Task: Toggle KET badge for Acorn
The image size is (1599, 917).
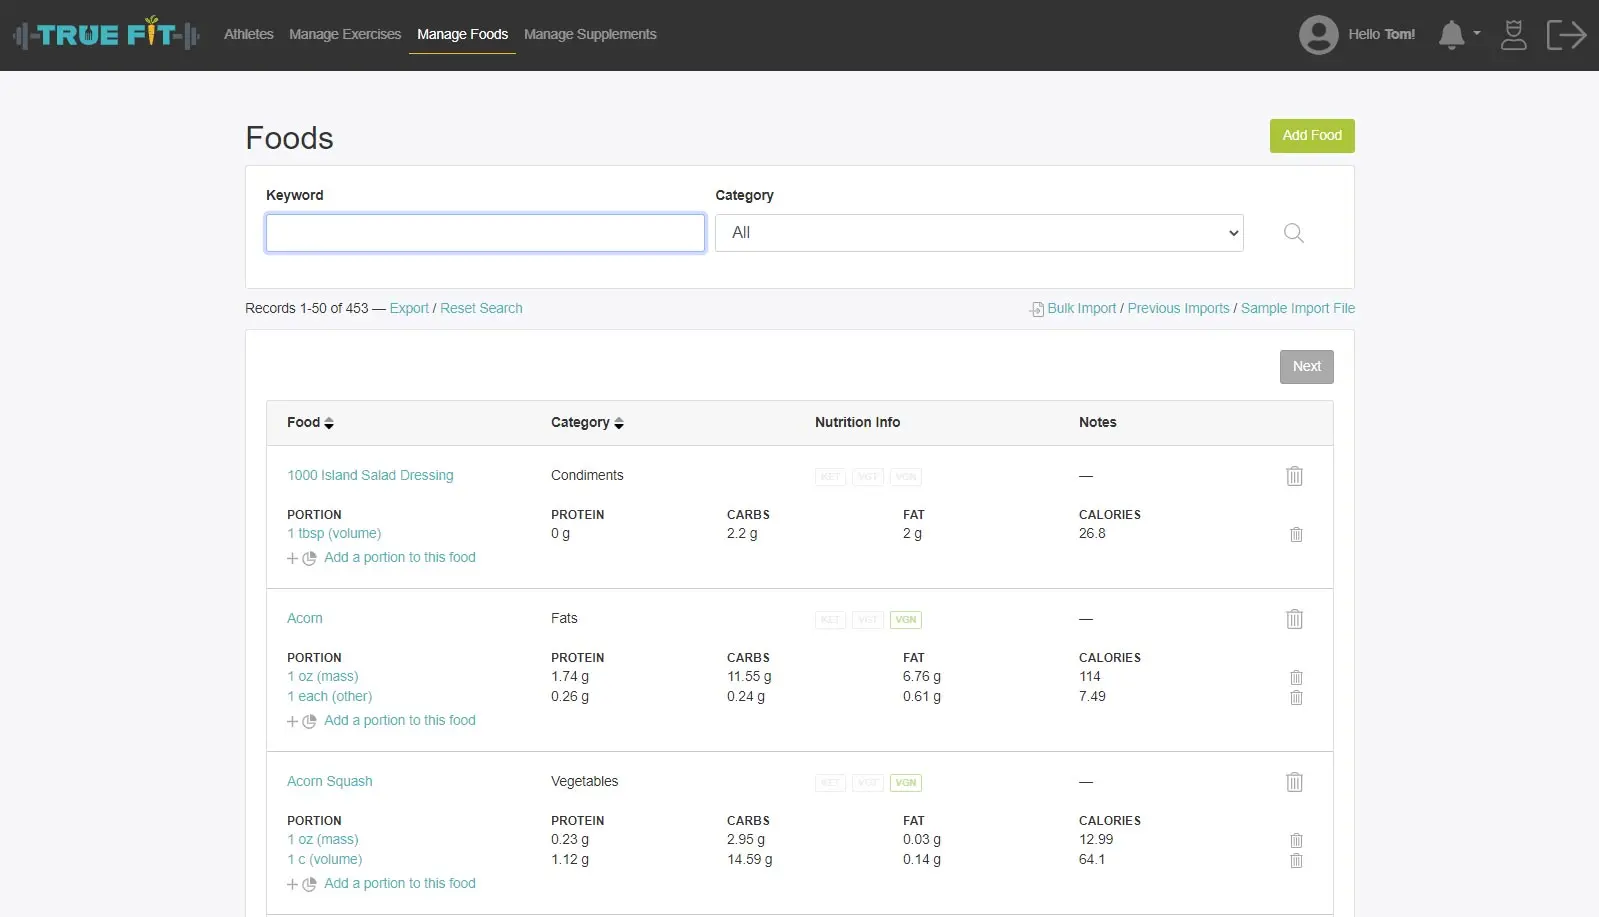Action: coord(830,620)
